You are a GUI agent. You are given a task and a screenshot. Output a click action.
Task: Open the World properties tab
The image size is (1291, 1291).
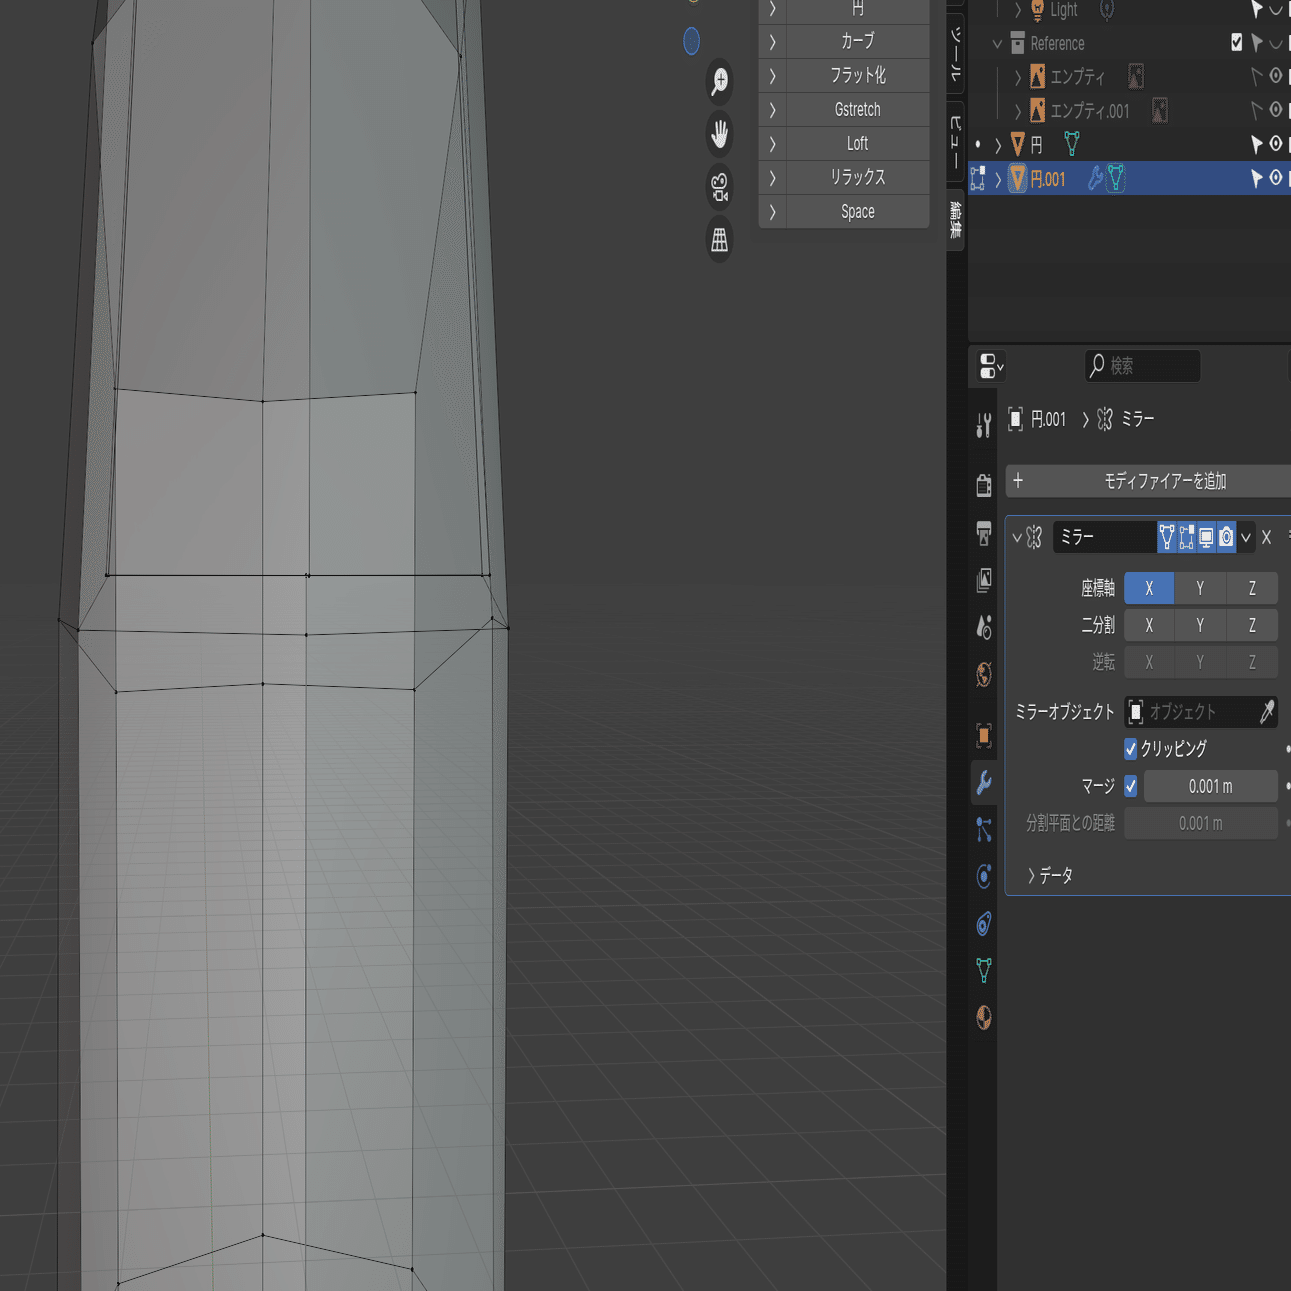pyautogui.click(x=984, y=674)
